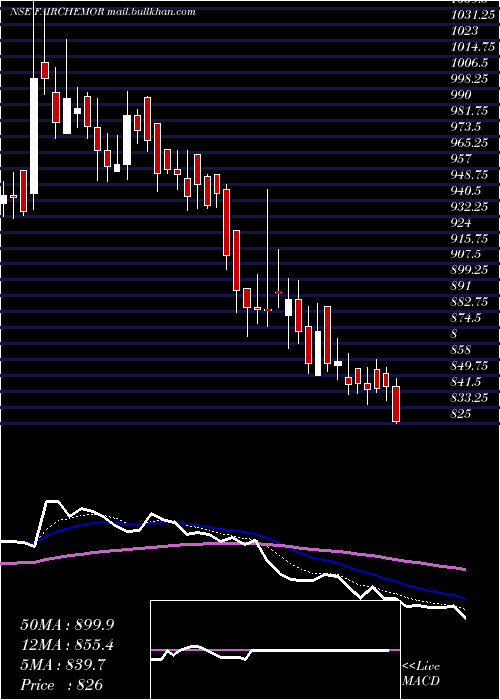Select the 965.25 price axis label

click(470, 143)
